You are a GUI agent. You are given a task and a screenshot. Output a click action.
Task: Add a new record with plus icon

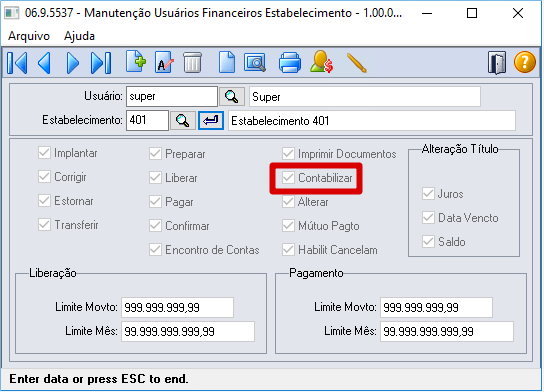[x=136, y=62]
